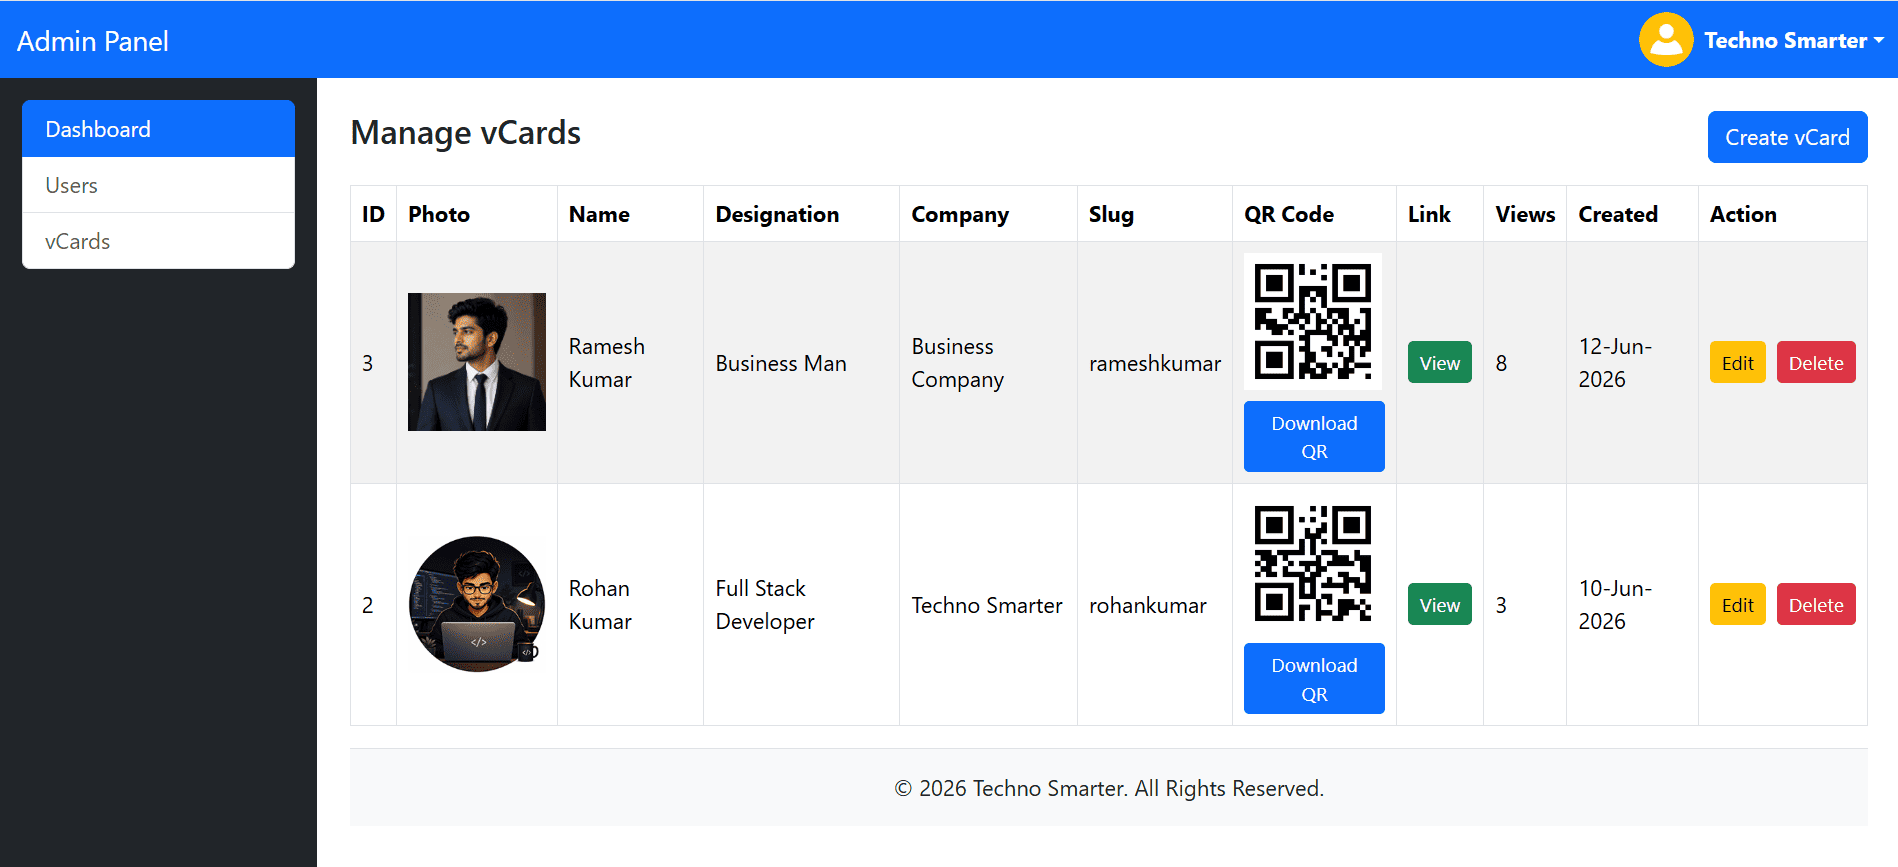Select the rameshkumar slug text
This screenshot has width=1898, height=867.
[x=1155, y=363]
